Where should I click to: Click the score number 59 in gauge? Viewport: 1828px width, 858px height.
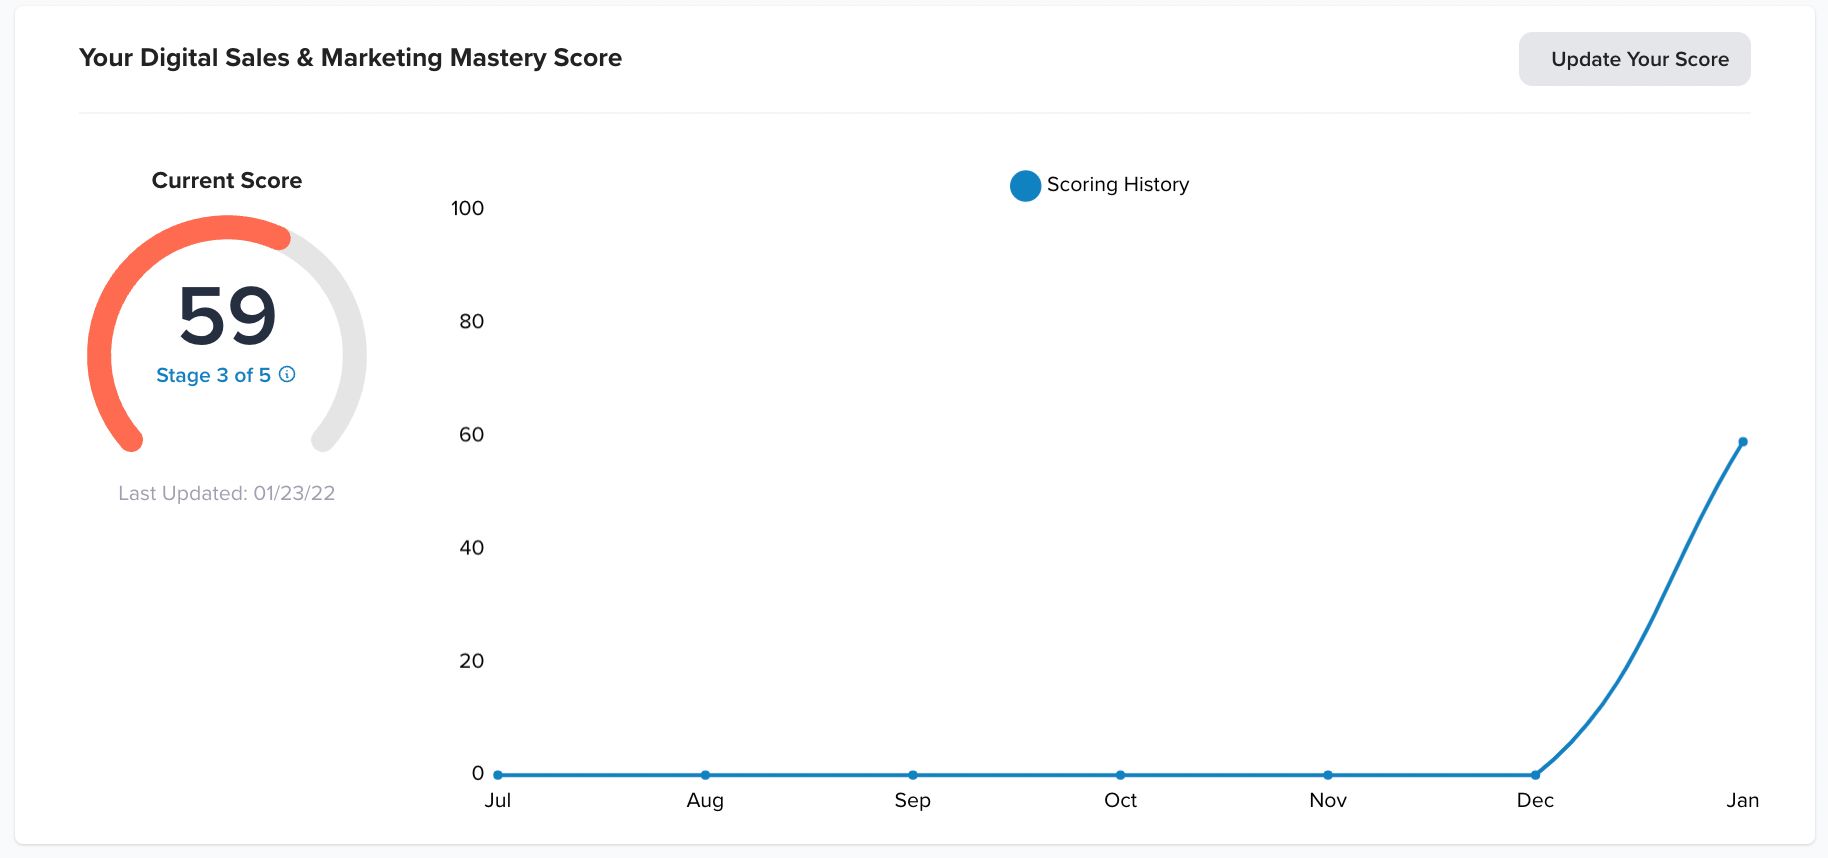227,316
